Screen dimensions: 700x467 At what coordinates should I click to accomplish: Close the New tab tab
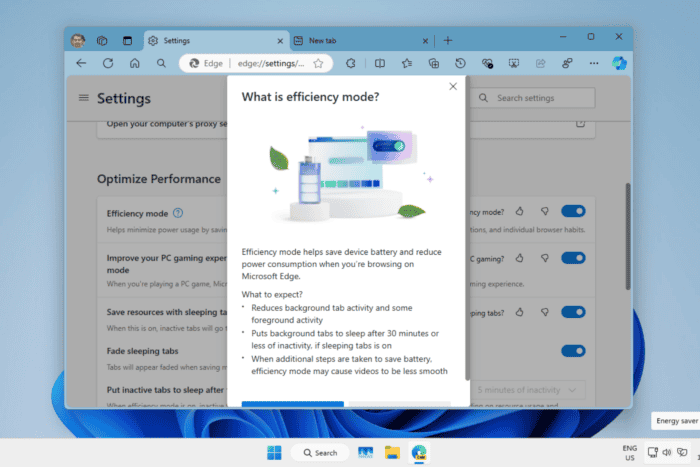pyautogui.click(x=425, y=41)
